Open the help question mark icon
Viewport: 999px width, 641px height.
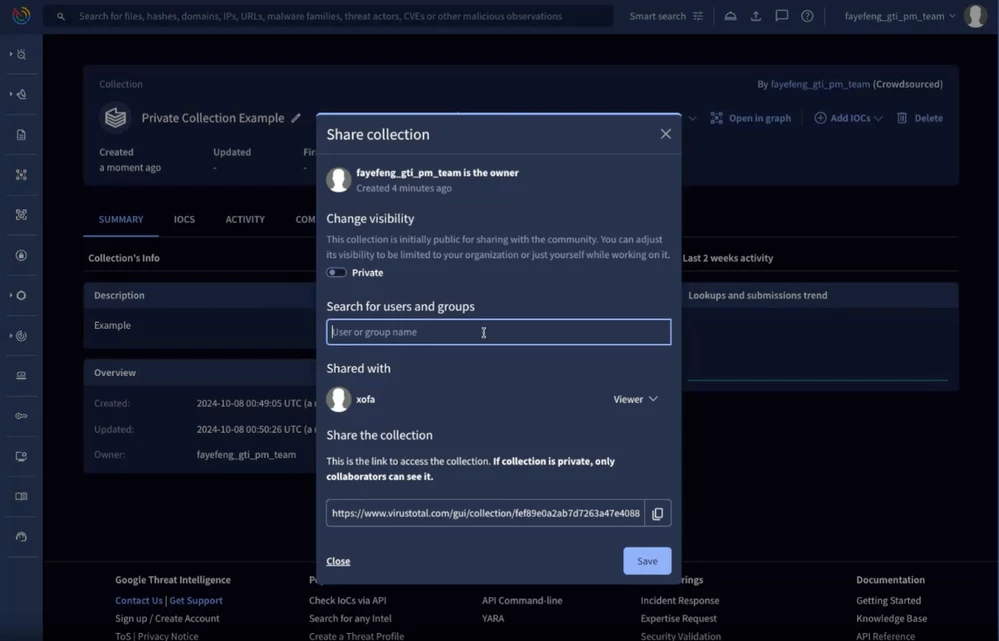pos(807,16)
